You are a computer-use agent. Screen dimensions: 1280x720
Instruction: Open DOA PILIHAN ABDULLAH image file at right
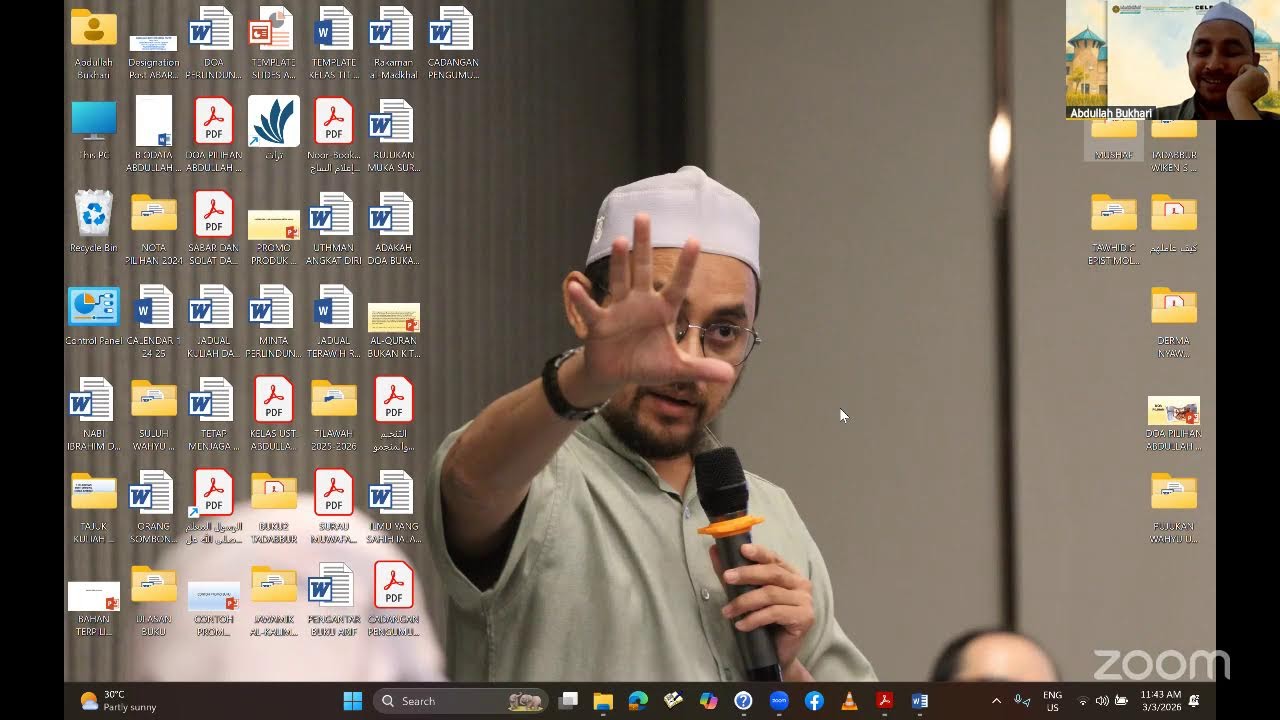[x=1174, y=424]
